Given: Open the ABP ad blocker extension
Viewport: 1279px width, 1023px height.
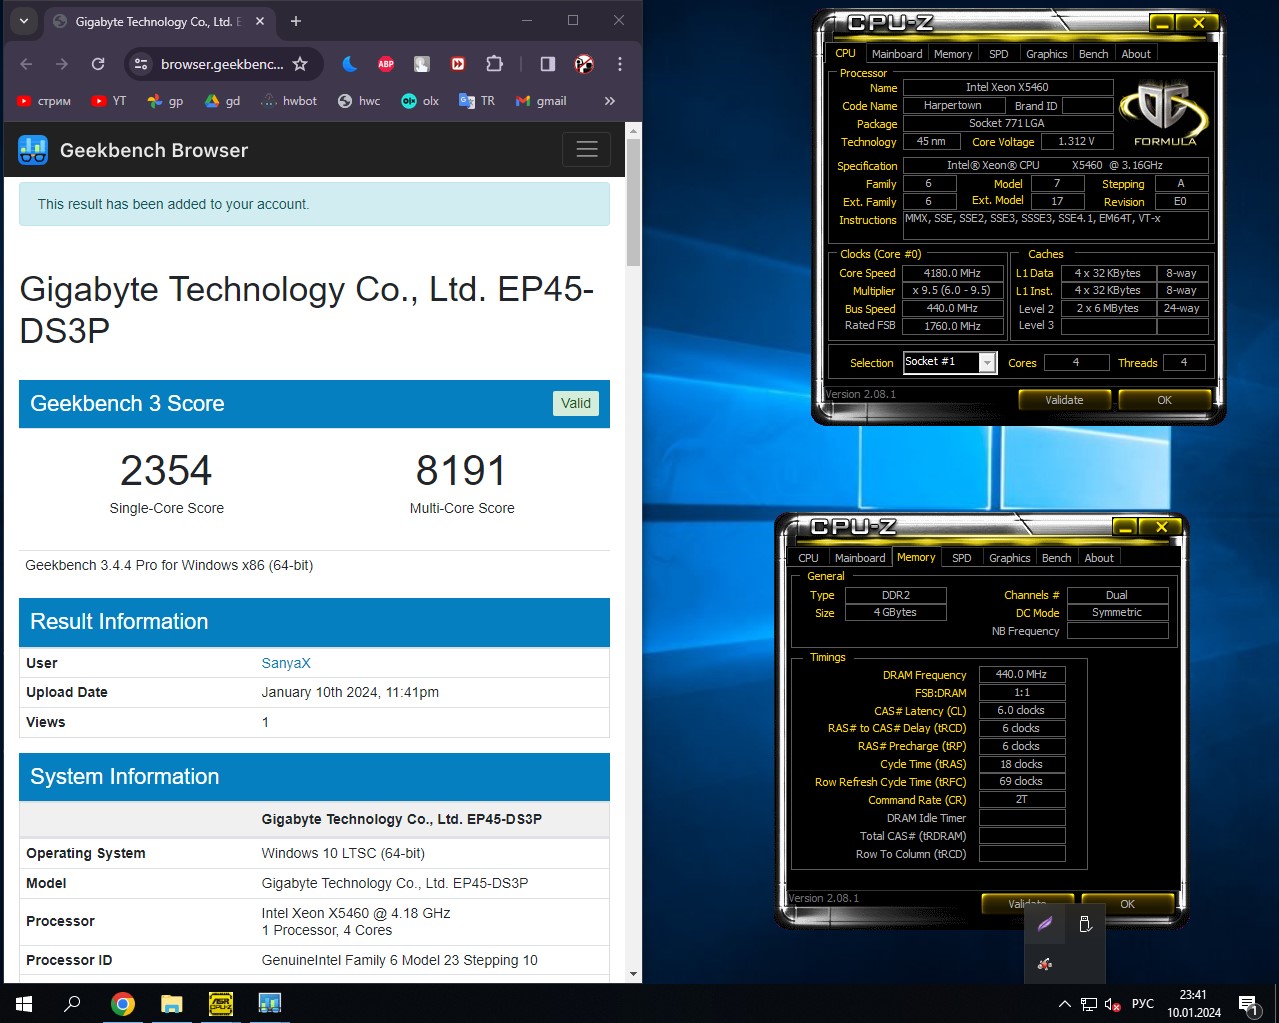Looking at the screenshot, I should pyautogui.click(x=386, y=64).
